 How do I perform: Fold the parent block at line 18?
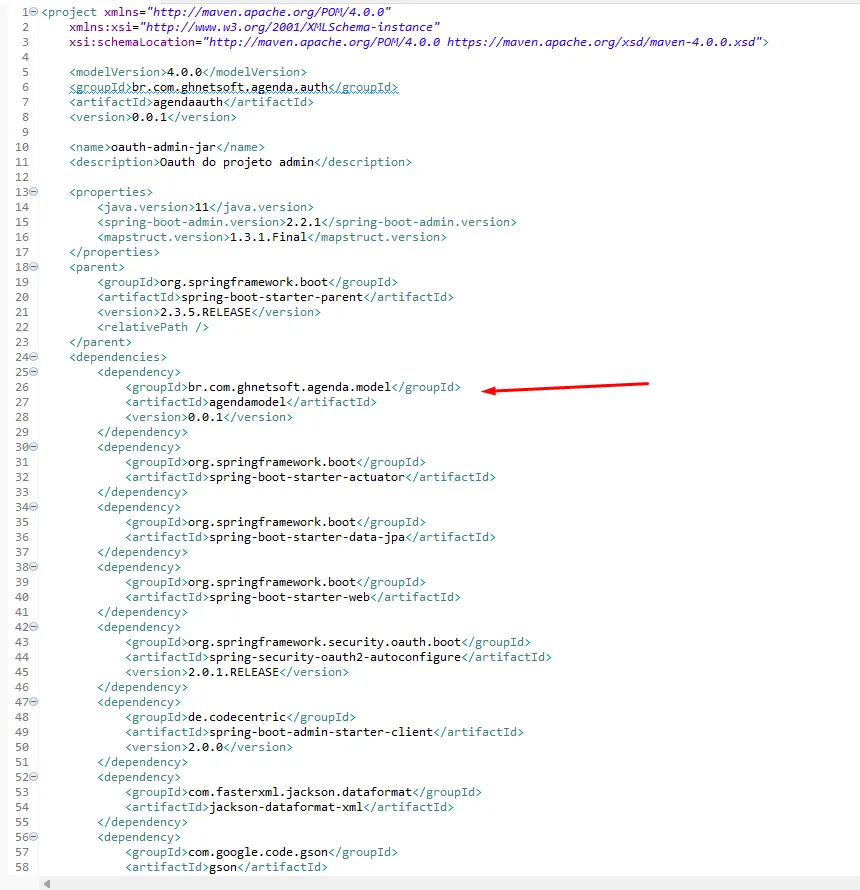point(35,267)
